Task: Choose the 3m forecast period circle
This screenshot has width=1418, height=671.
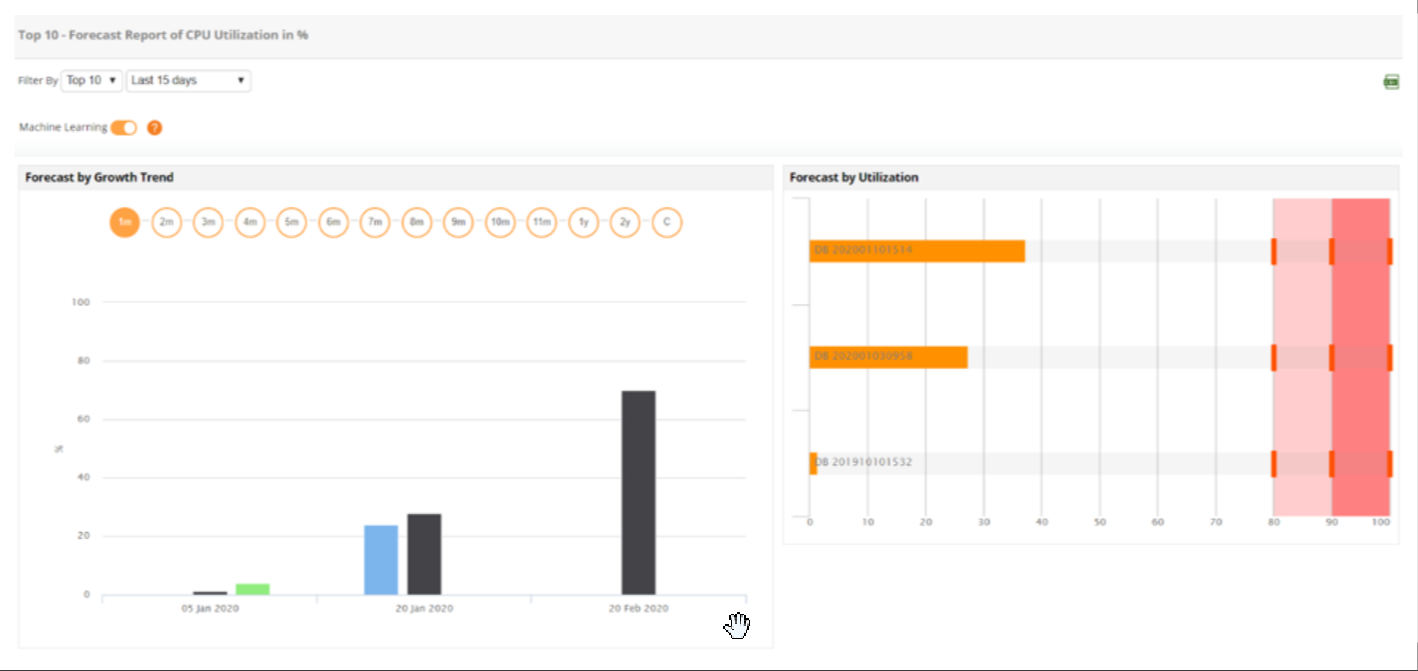Action: (208, 222)
